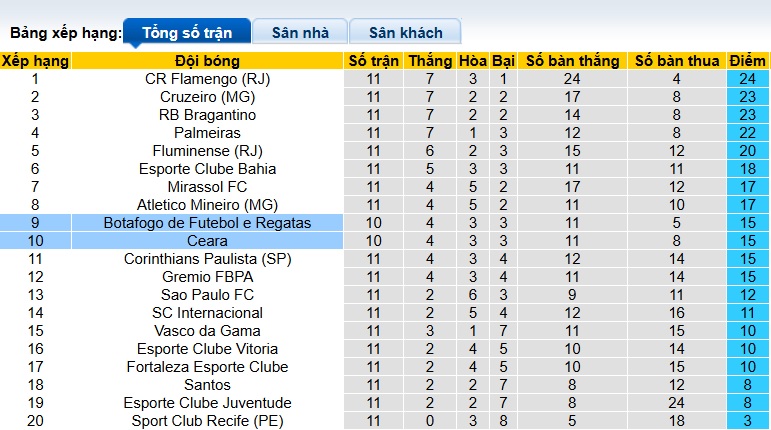This screenshot has height=430, width=771.
Task: Click Sao Paulo FC team name
Action: pyautogui.click(x=207, y=295)
